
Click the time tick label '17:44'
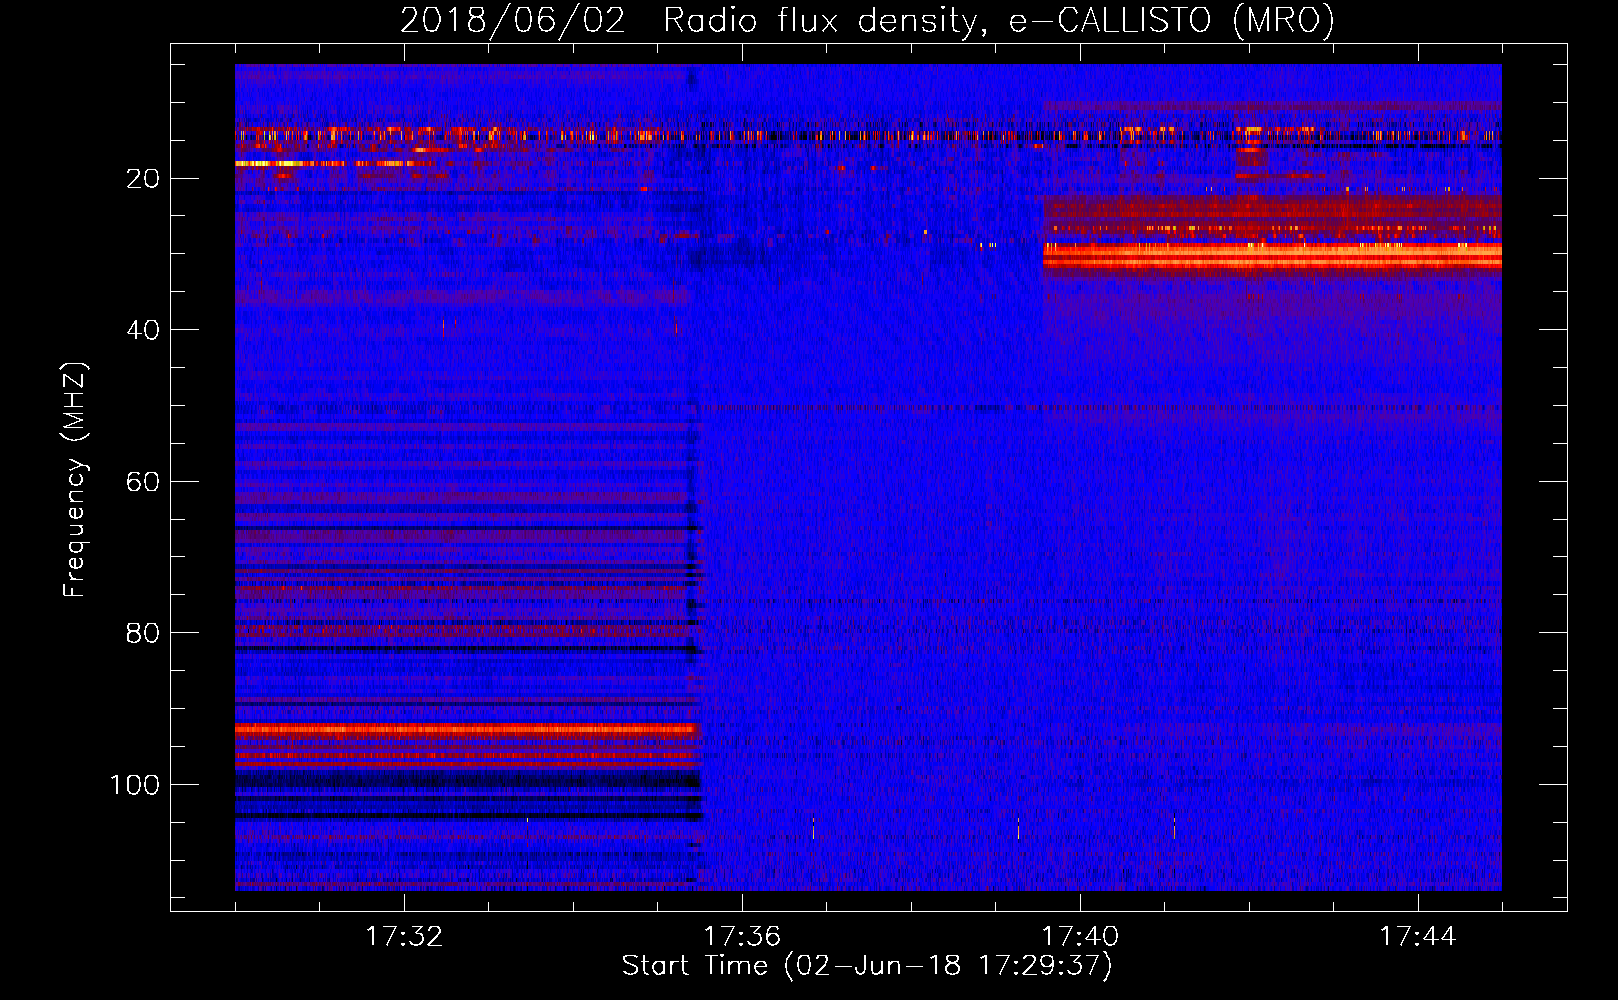(x=1418, y=937)
